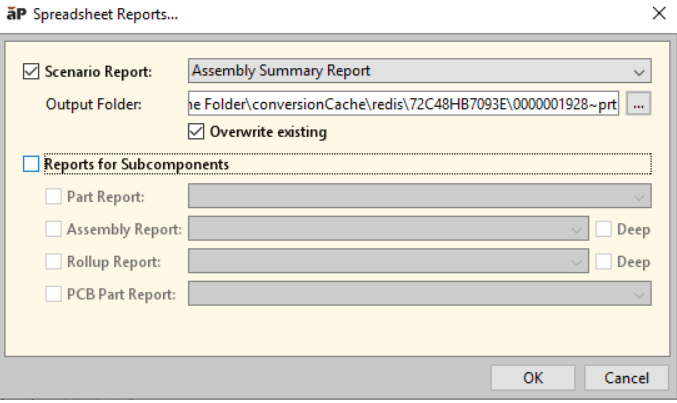Image resolution: width=677 pixels, height=403 pixels.
Task: Expand the Rollup Report dropdown
Action: [388, 261]
